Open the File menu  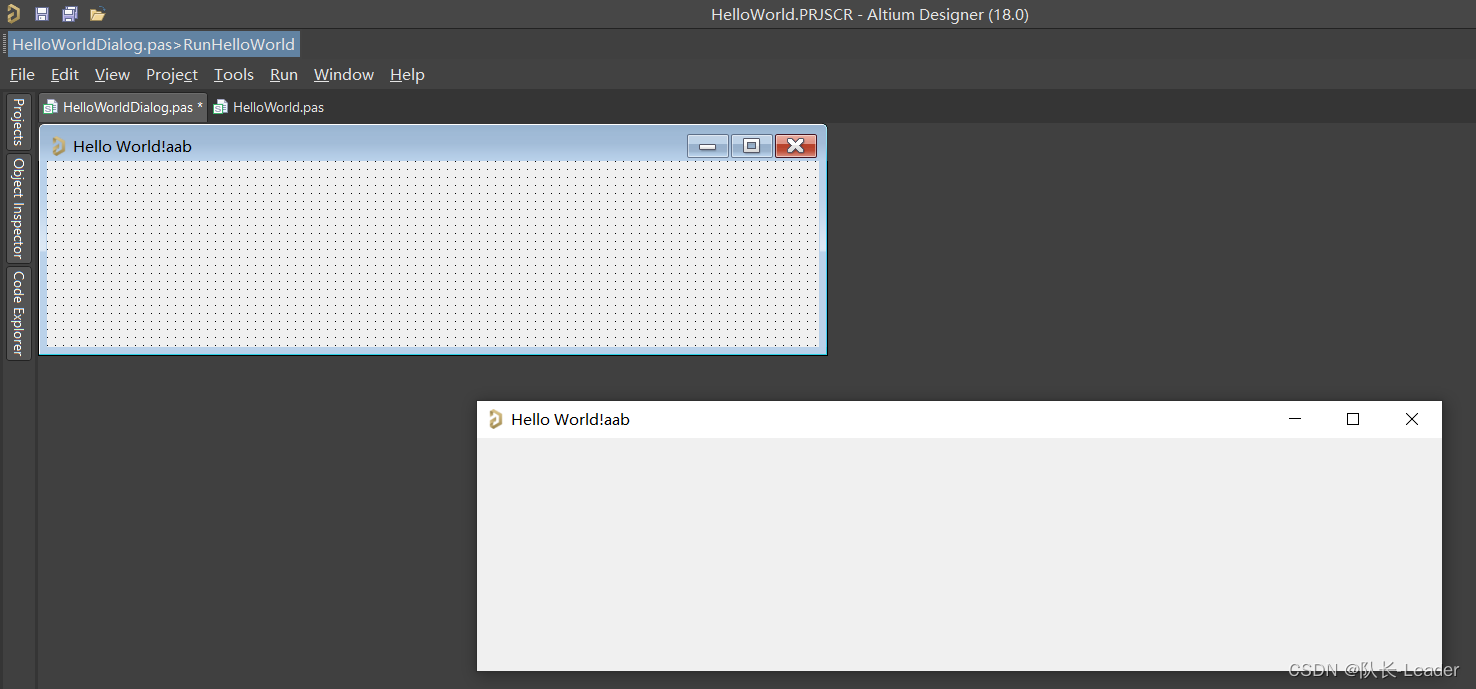point(22,75)
